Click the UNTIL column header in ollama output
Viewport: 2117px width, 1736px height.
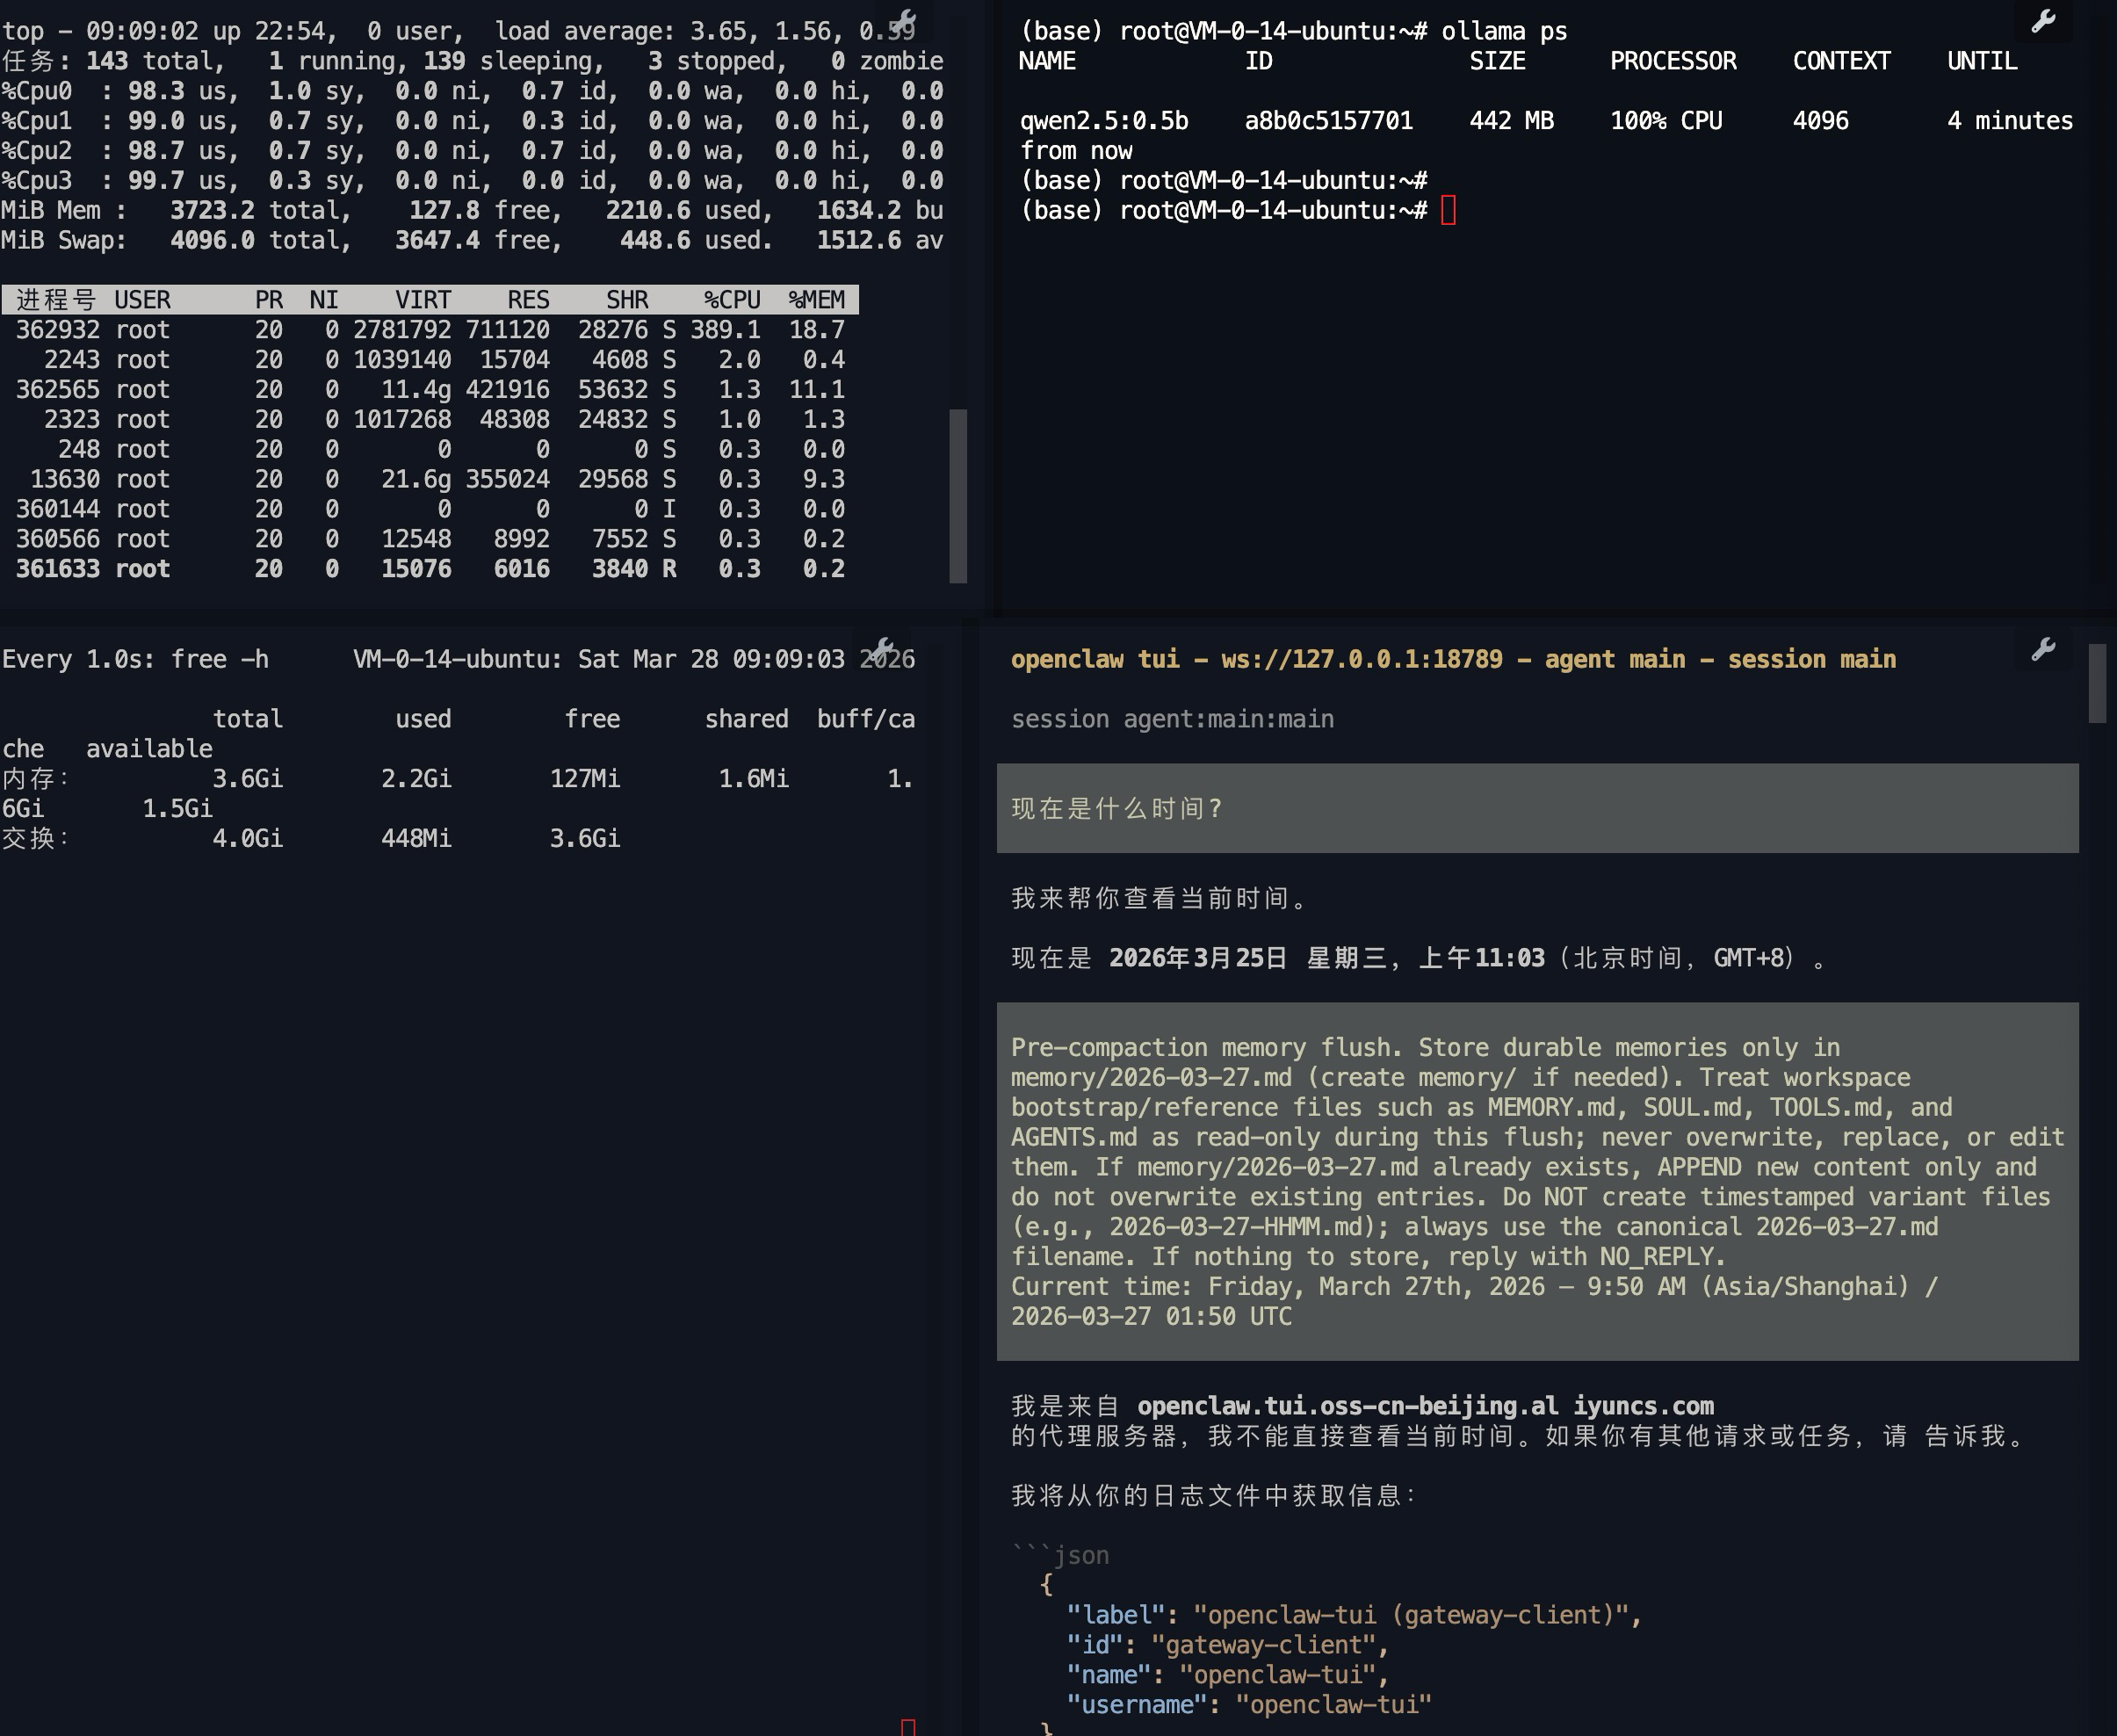(x=1982, y=61)
